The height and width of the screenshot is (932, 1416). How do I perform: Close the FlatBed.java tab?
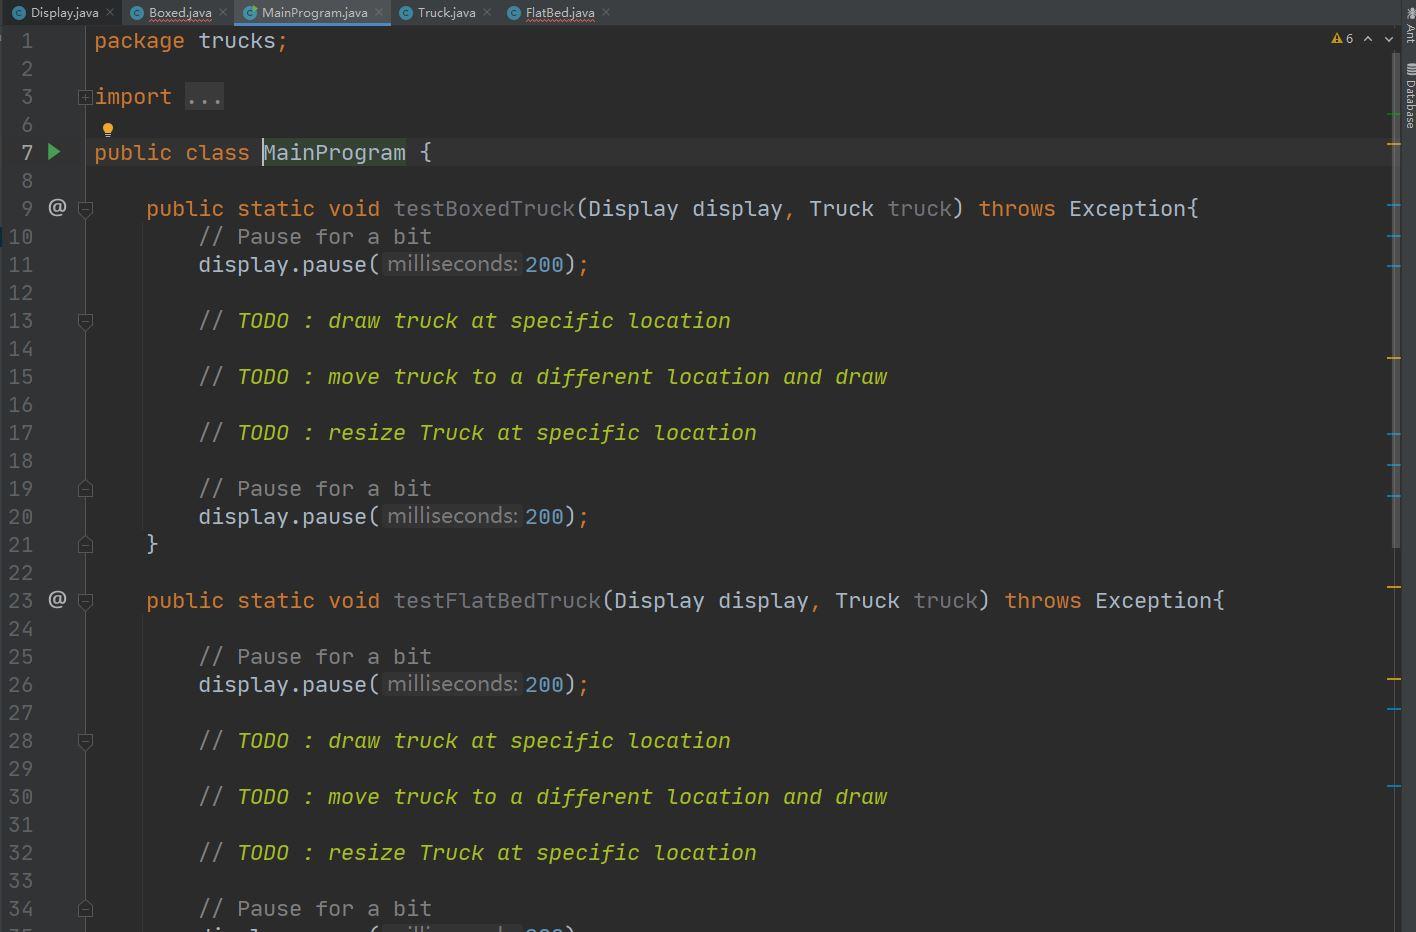pos(606,13)
